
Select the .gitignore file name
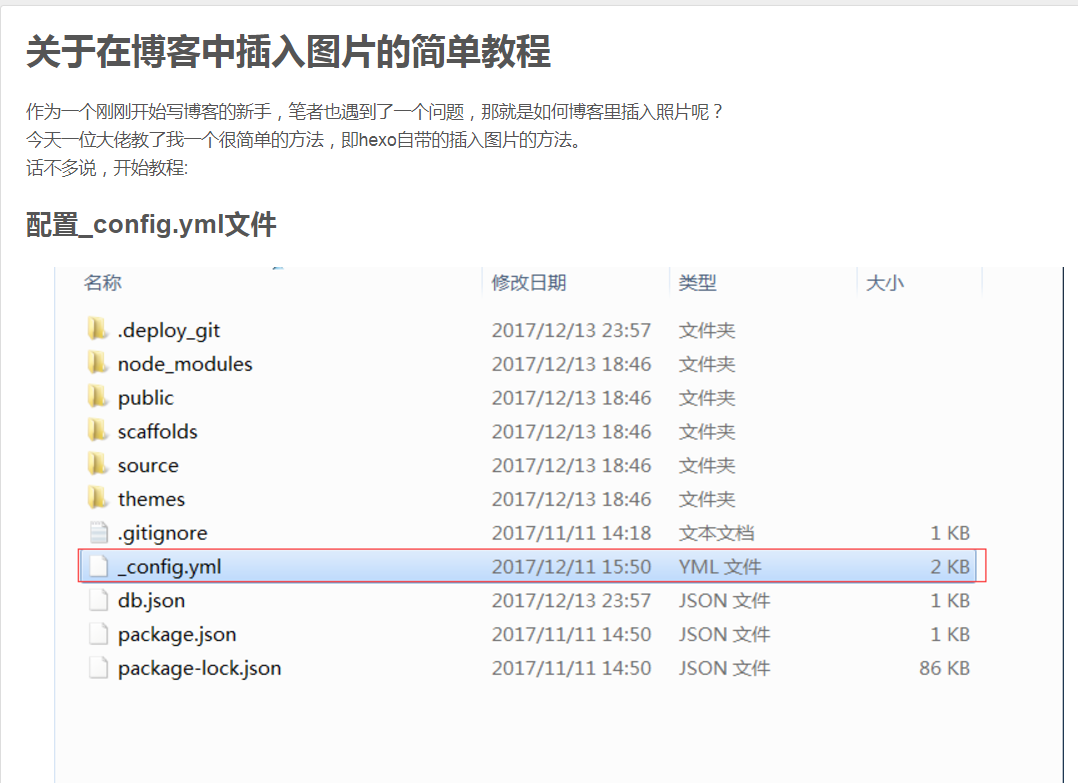click(x=162, y=533)
